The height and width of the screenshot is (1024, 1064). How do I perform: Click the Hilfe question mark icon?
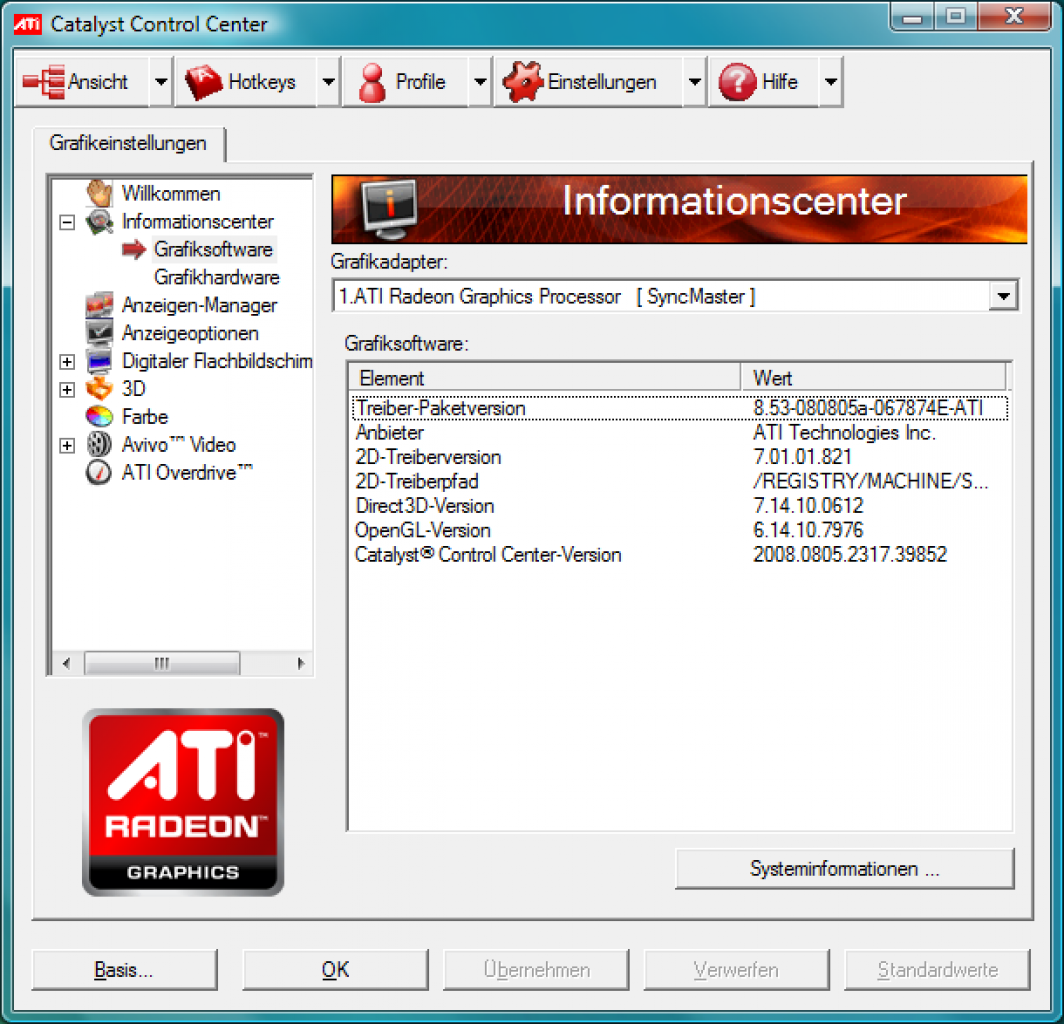(738, 82)
